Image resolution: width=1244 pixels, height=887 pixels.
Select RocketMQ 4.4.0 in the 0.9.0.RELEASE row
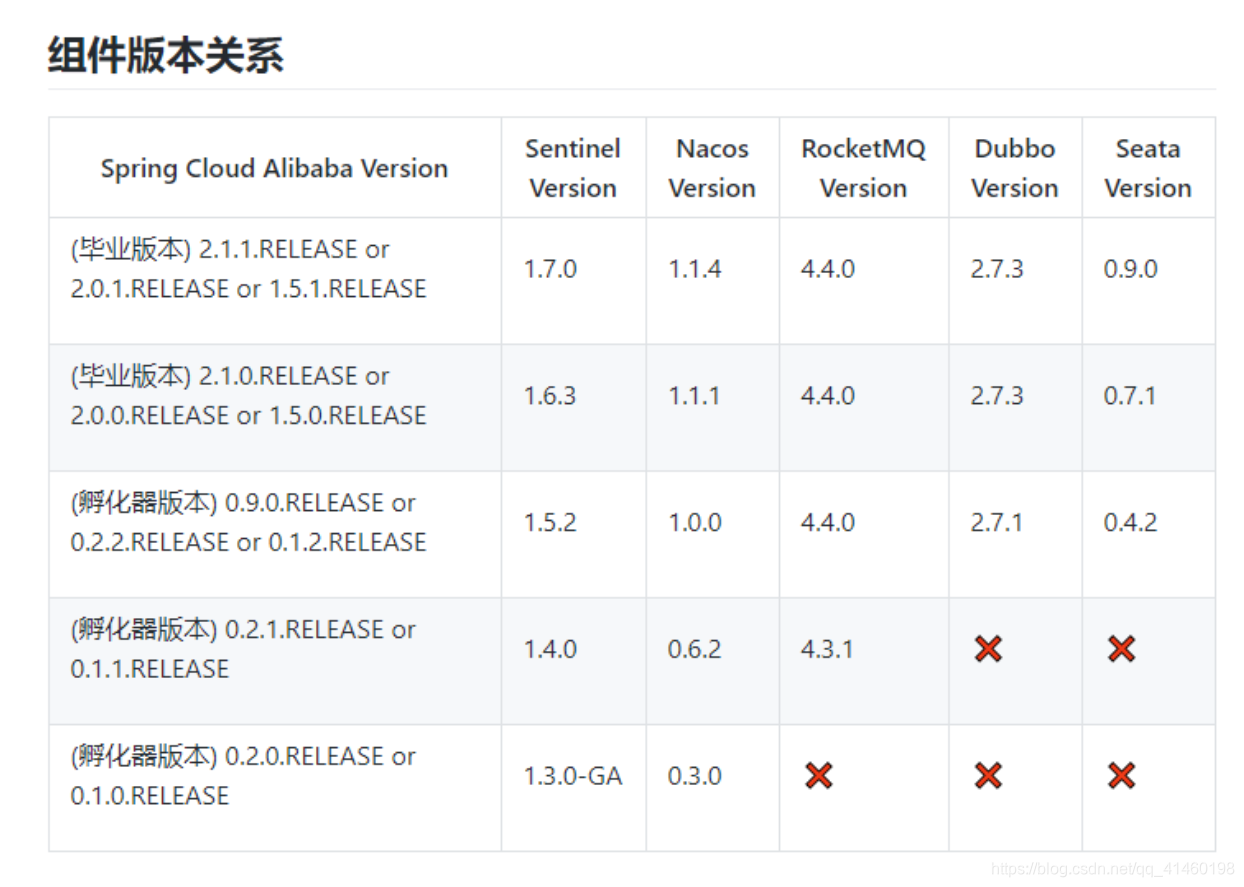tap(828, 522)
